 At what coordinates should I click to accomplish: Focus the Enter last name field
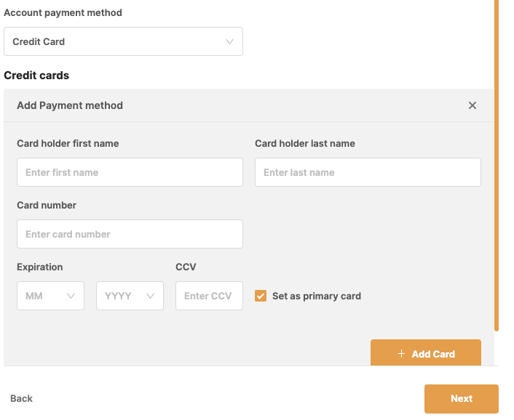pyautogui.click(x=368, y=172)
